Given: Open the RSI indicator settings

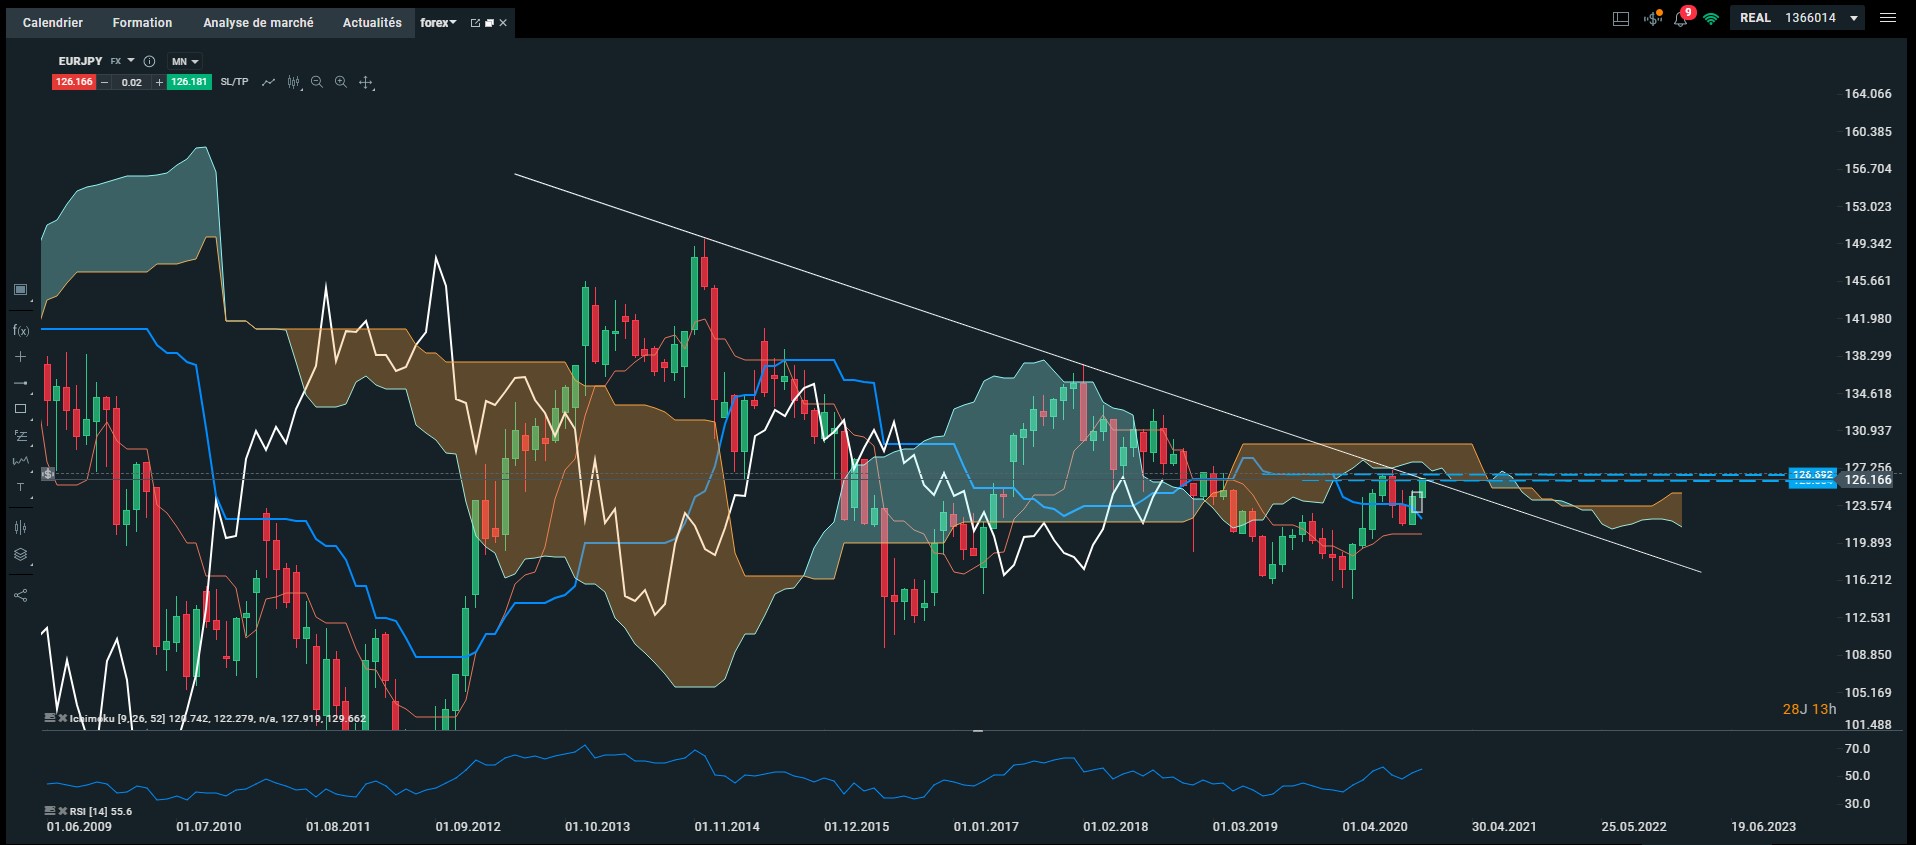Looking at the screenshot, I should point(50,811).
